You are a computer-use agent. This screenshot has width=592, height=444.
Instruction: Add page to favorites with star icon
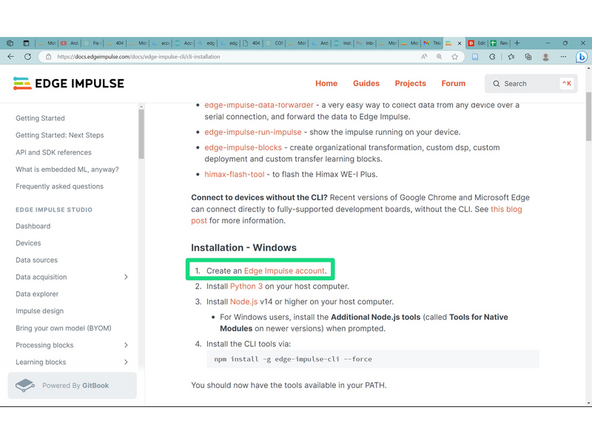(455, 57)
